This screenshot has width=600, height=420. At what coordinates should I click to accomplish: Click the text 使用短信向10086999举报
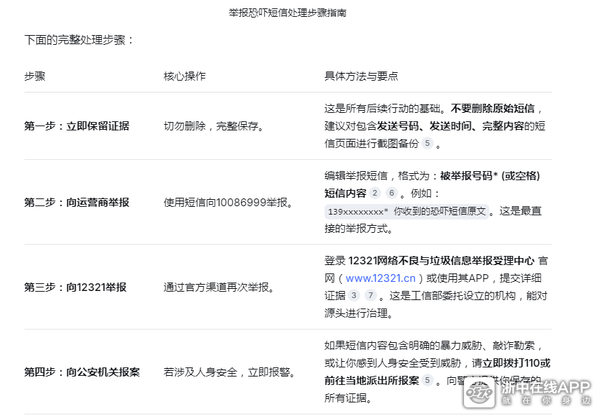(x=228, y=202)
